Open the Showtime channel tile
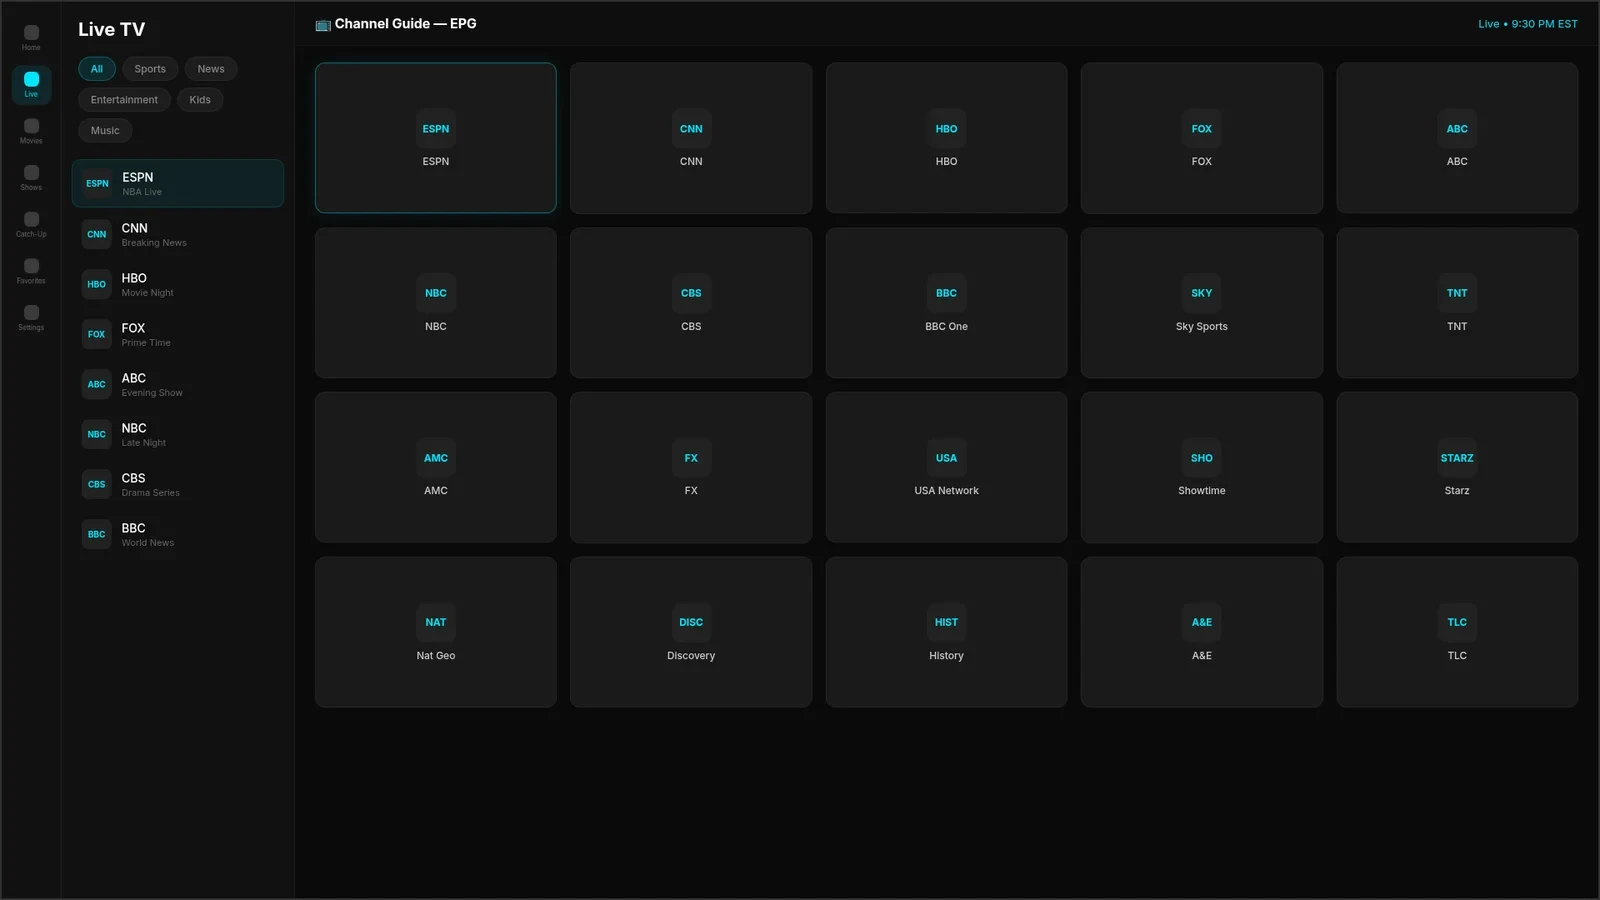The height and width of the screenshot is (900, 1600). [1202, 467]
